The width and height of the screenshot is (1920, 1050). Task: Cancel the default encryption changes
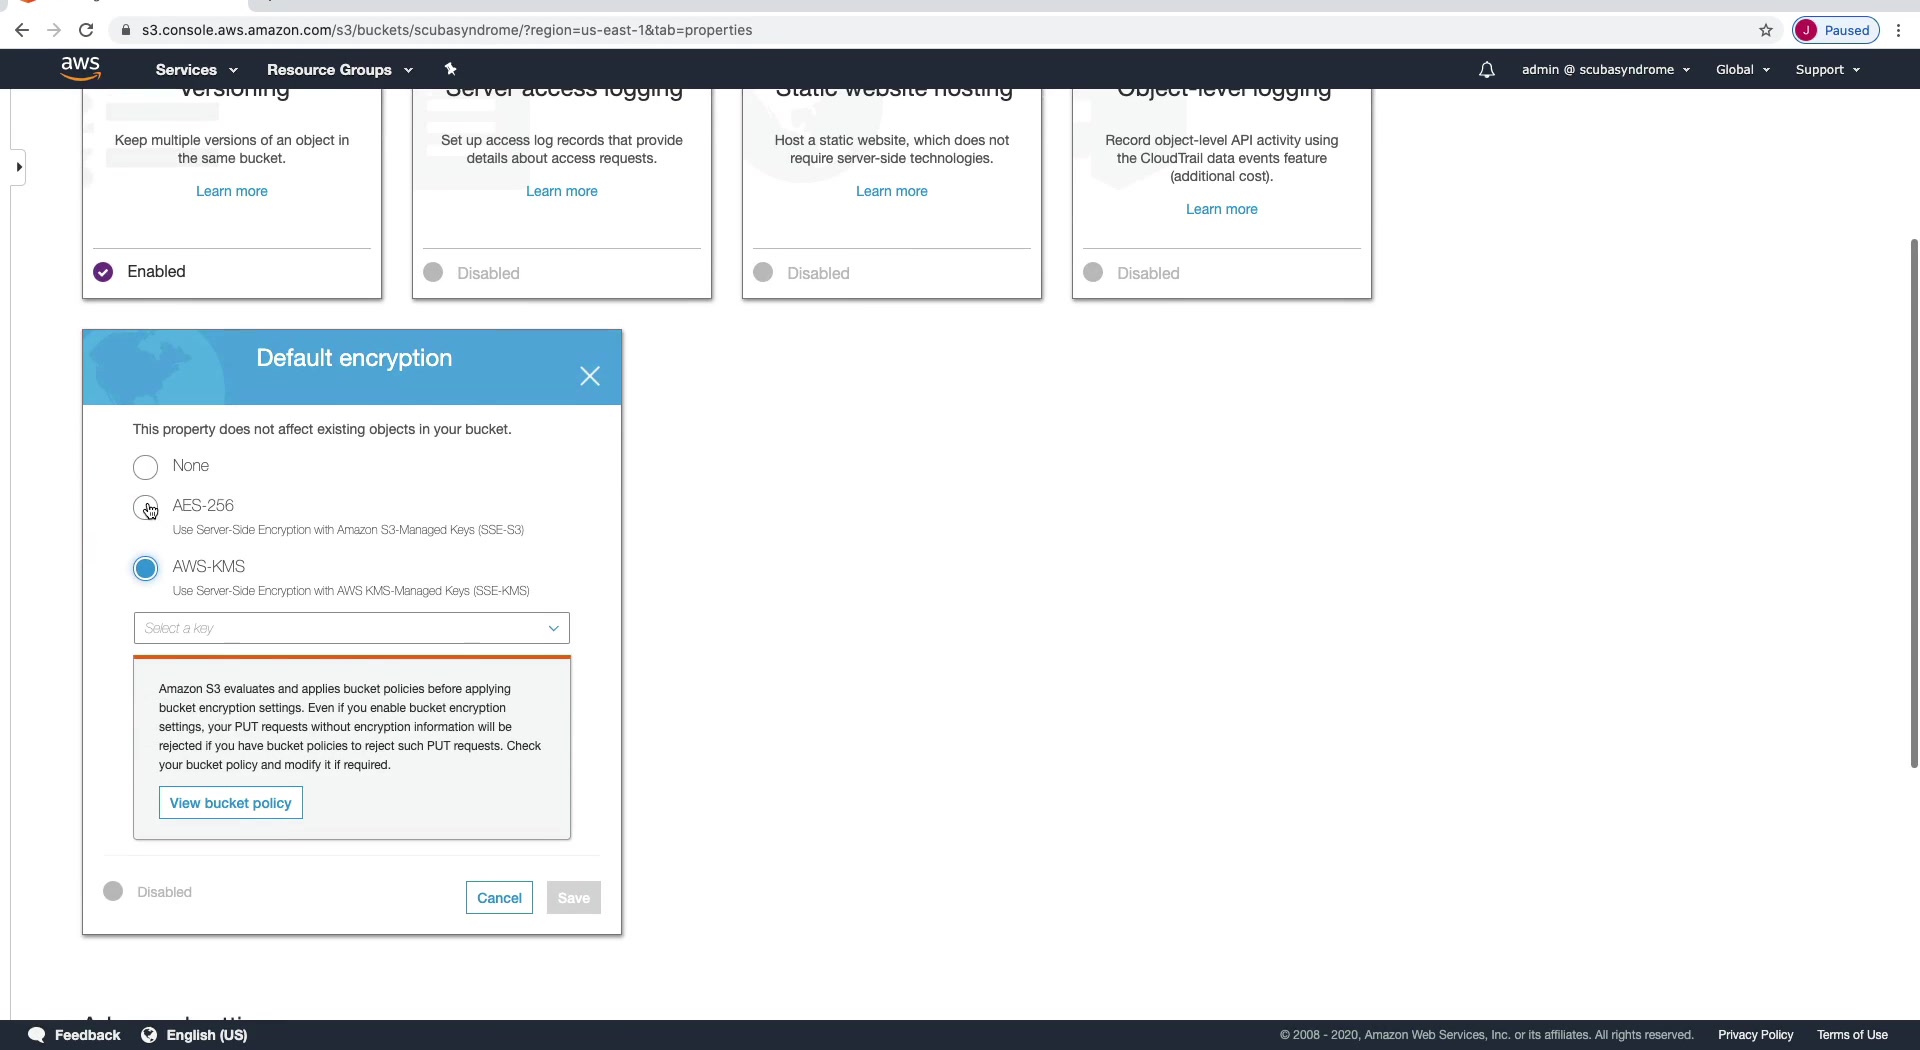(x=499, y=898)
